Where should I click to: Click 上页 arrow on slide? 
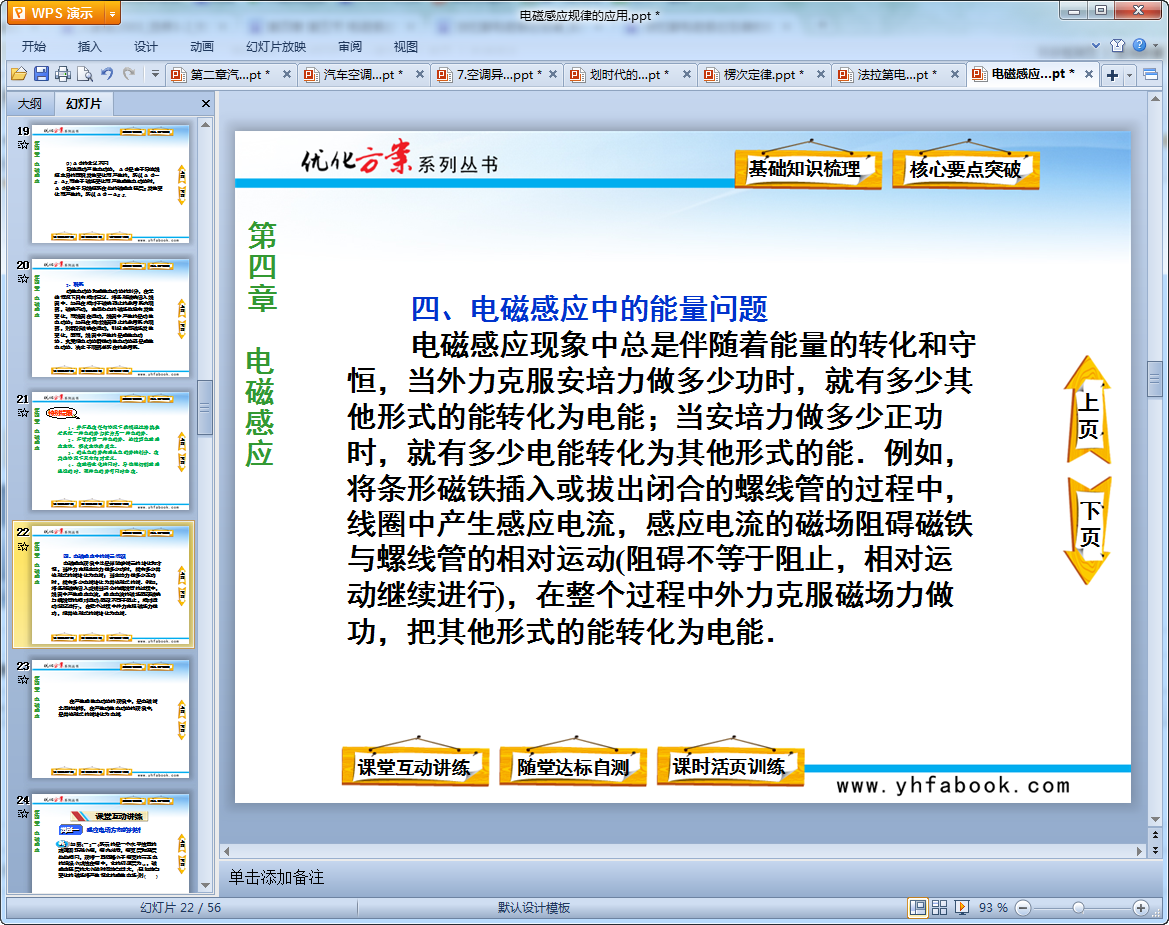tap(1088, 411)
